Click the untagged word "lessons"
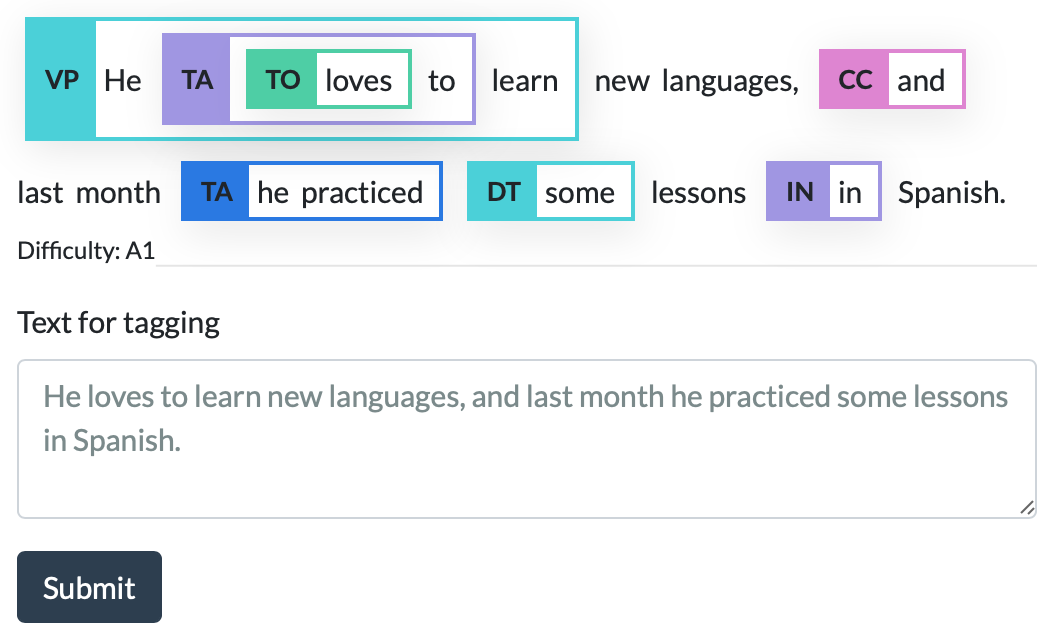 click(x=698, y=192)
